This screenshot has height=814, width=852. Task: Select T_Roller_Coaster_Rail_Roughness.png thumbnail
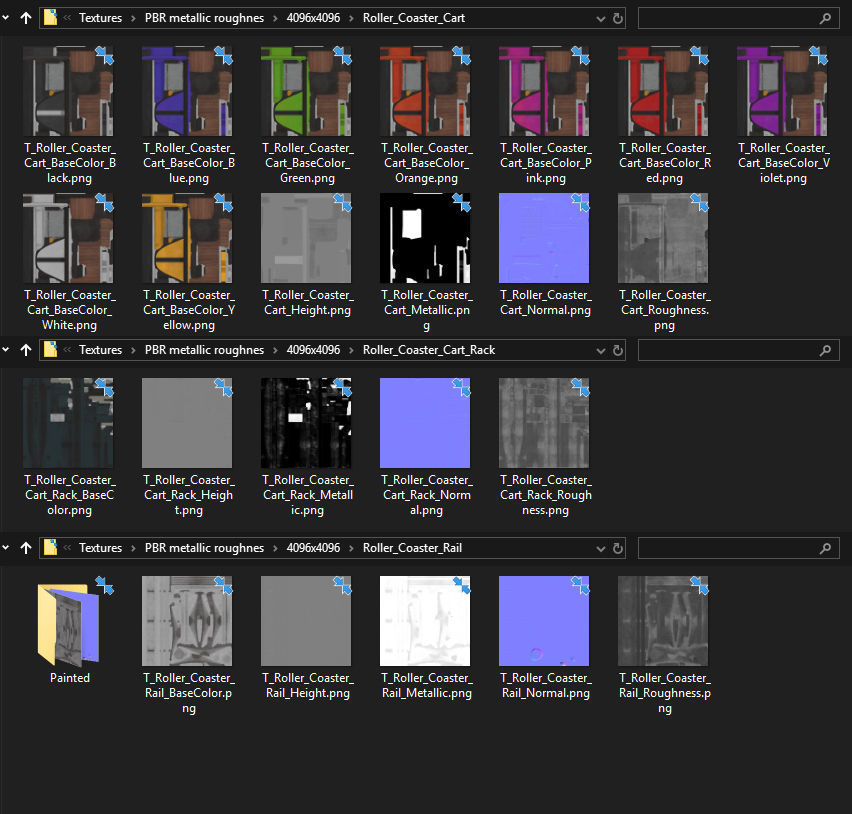coord(663,621)
